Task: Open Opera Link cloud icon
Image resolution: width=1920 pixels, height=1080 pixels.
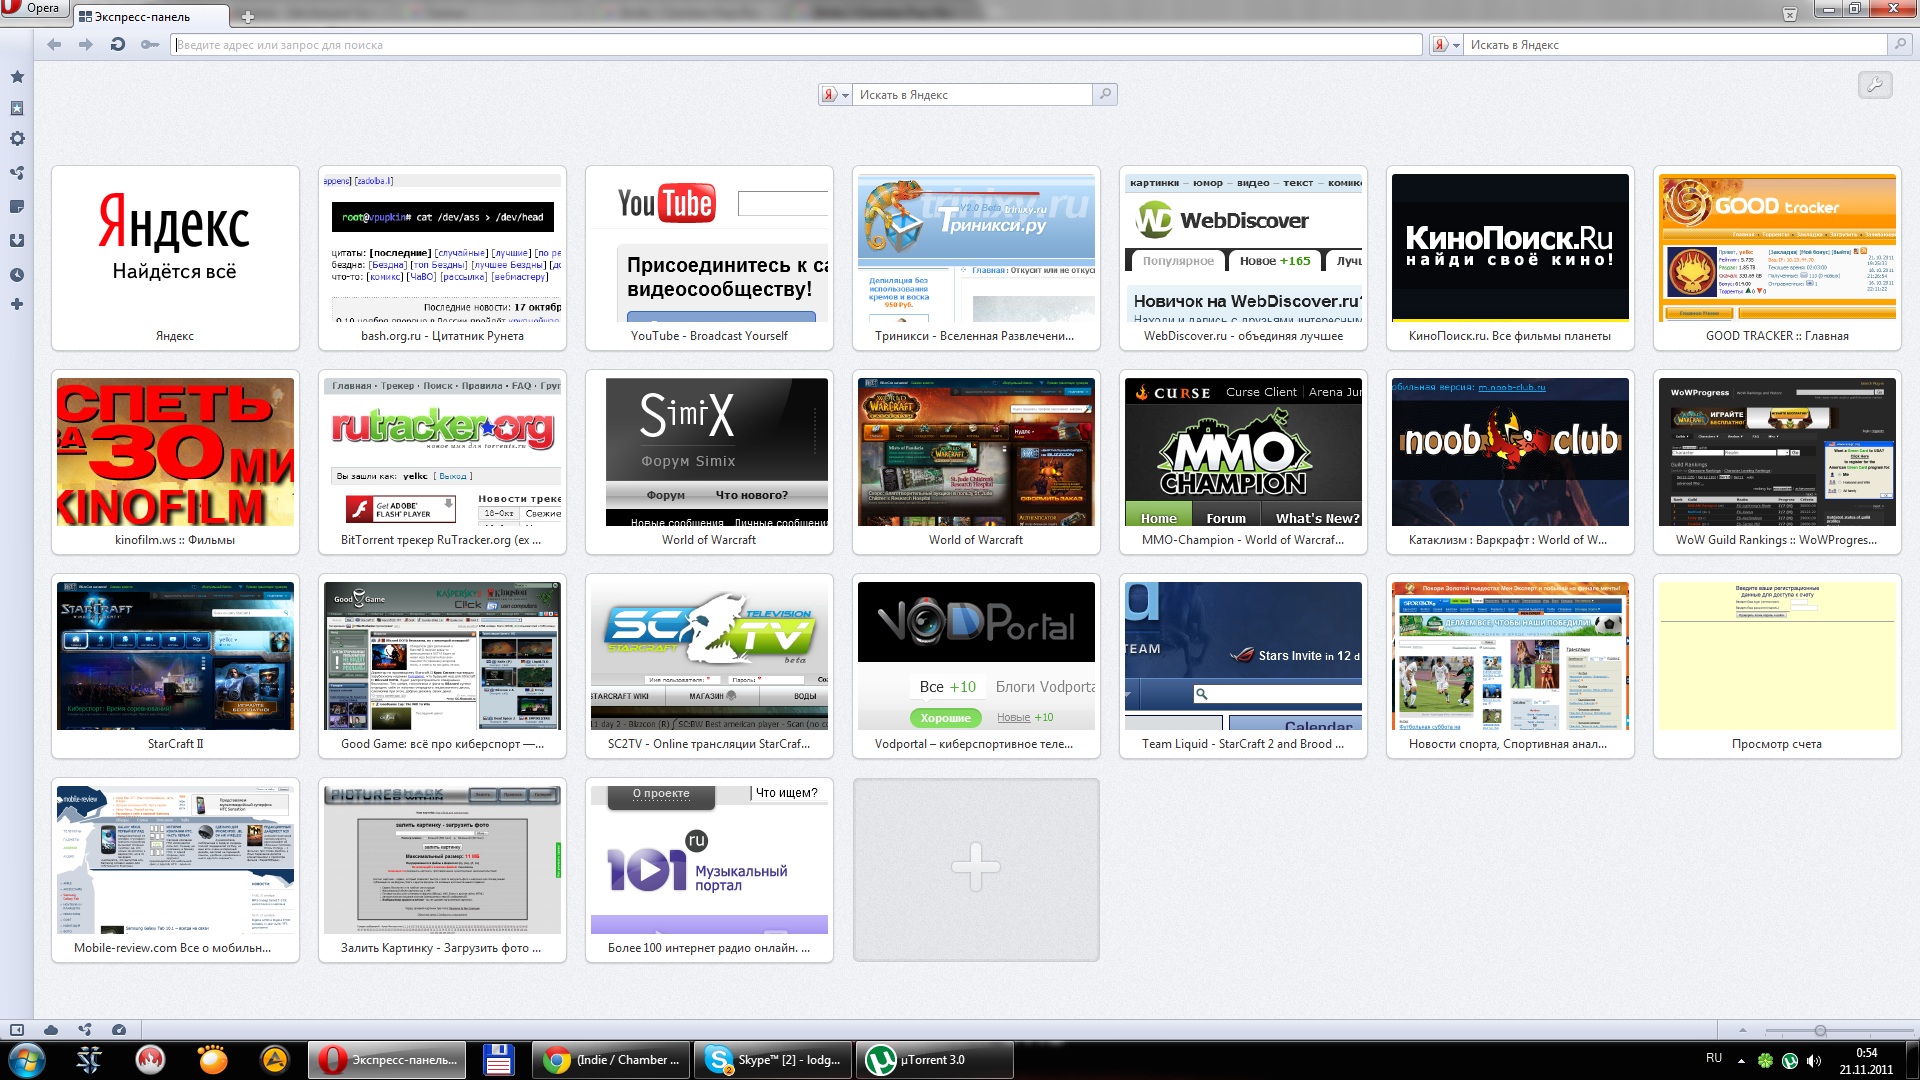Action: pyautogui.click(x=51, y=1029)
